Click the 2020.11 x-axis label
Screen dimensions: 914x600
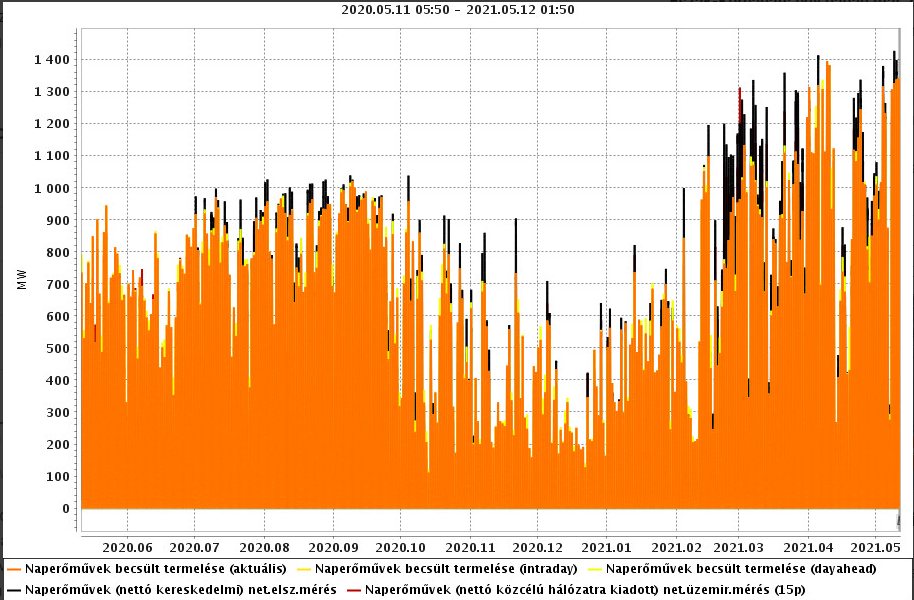(470, 548)
